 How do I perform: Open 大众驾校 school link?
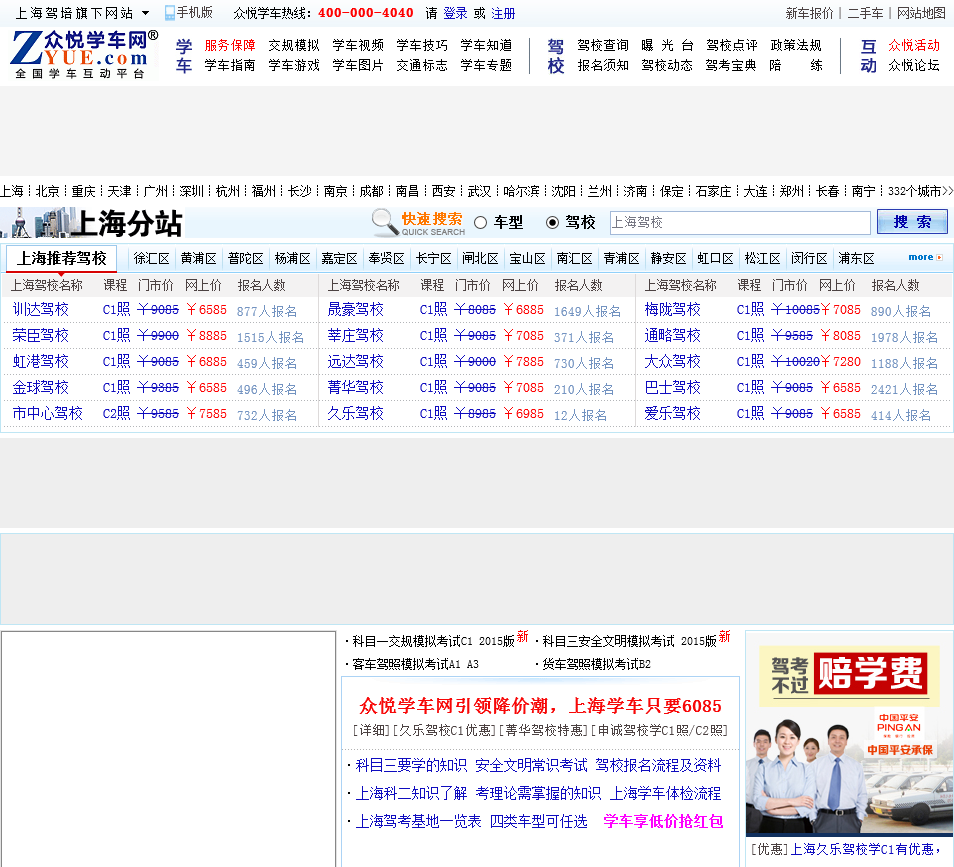[673, 362]
